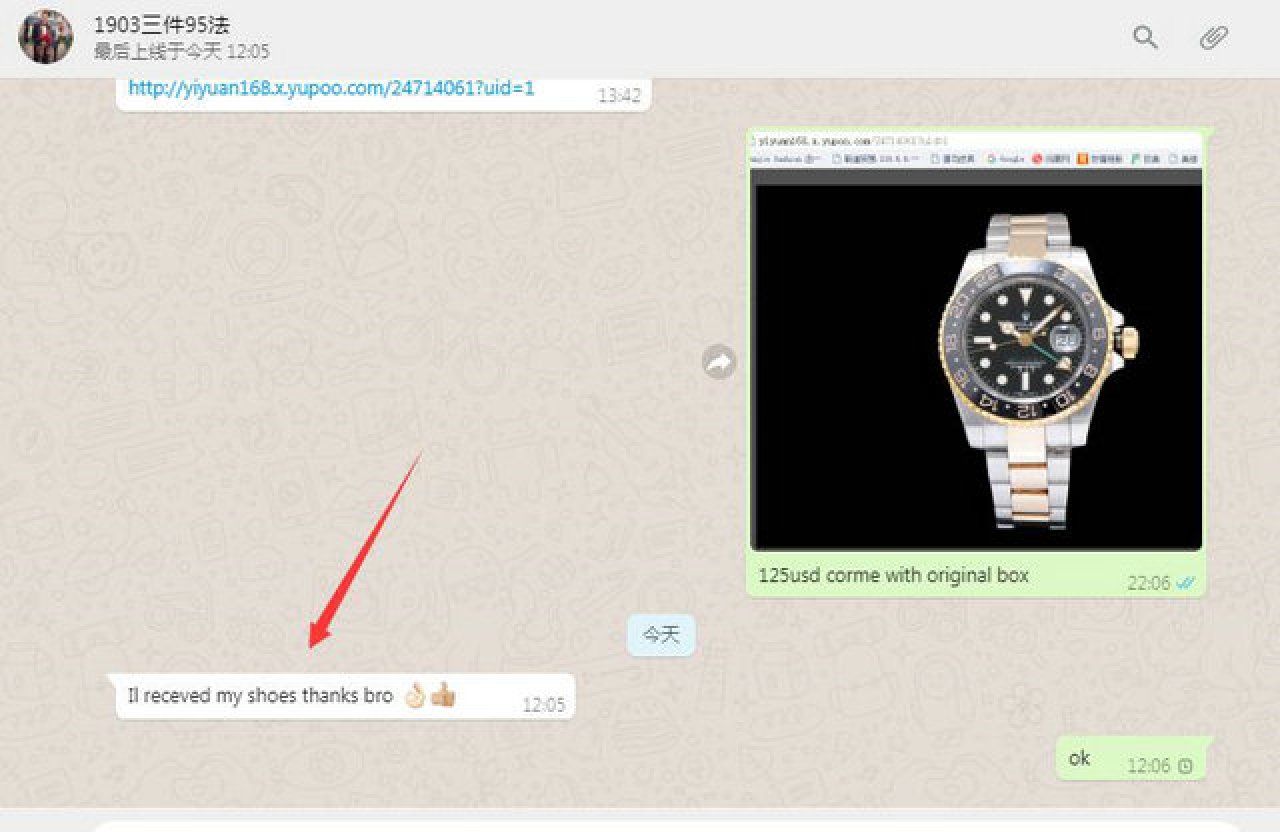Image resolution: width=1280 pixels, height=832 pixels.
Task: Open the yiyuan168.x.yupoo.com link
Action: (x=331, y=88)
